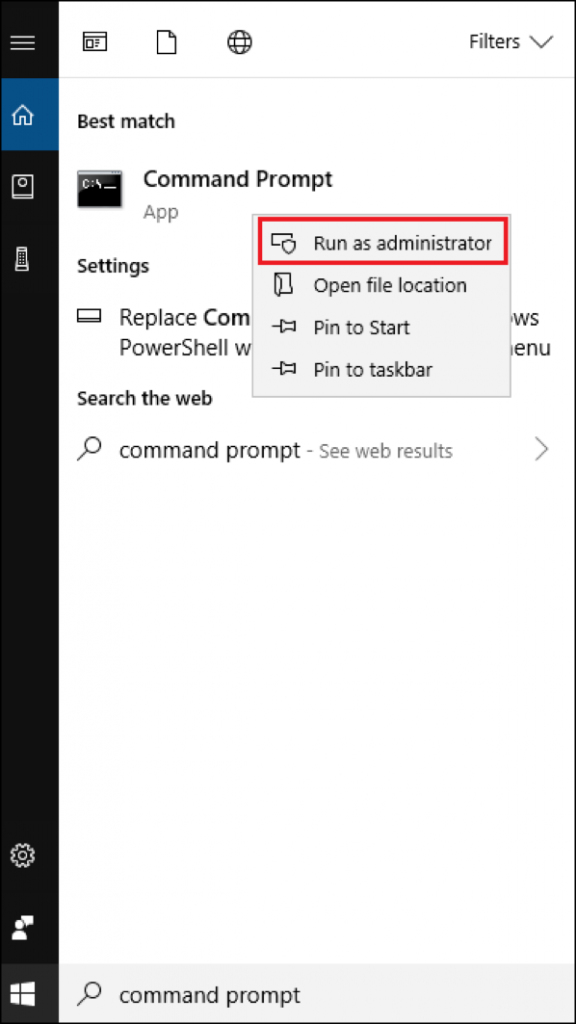Image resolution: width=576 pixels, height=1024 pixels.
Task: Click See web results for command prompt
Action: coord(384,450)
